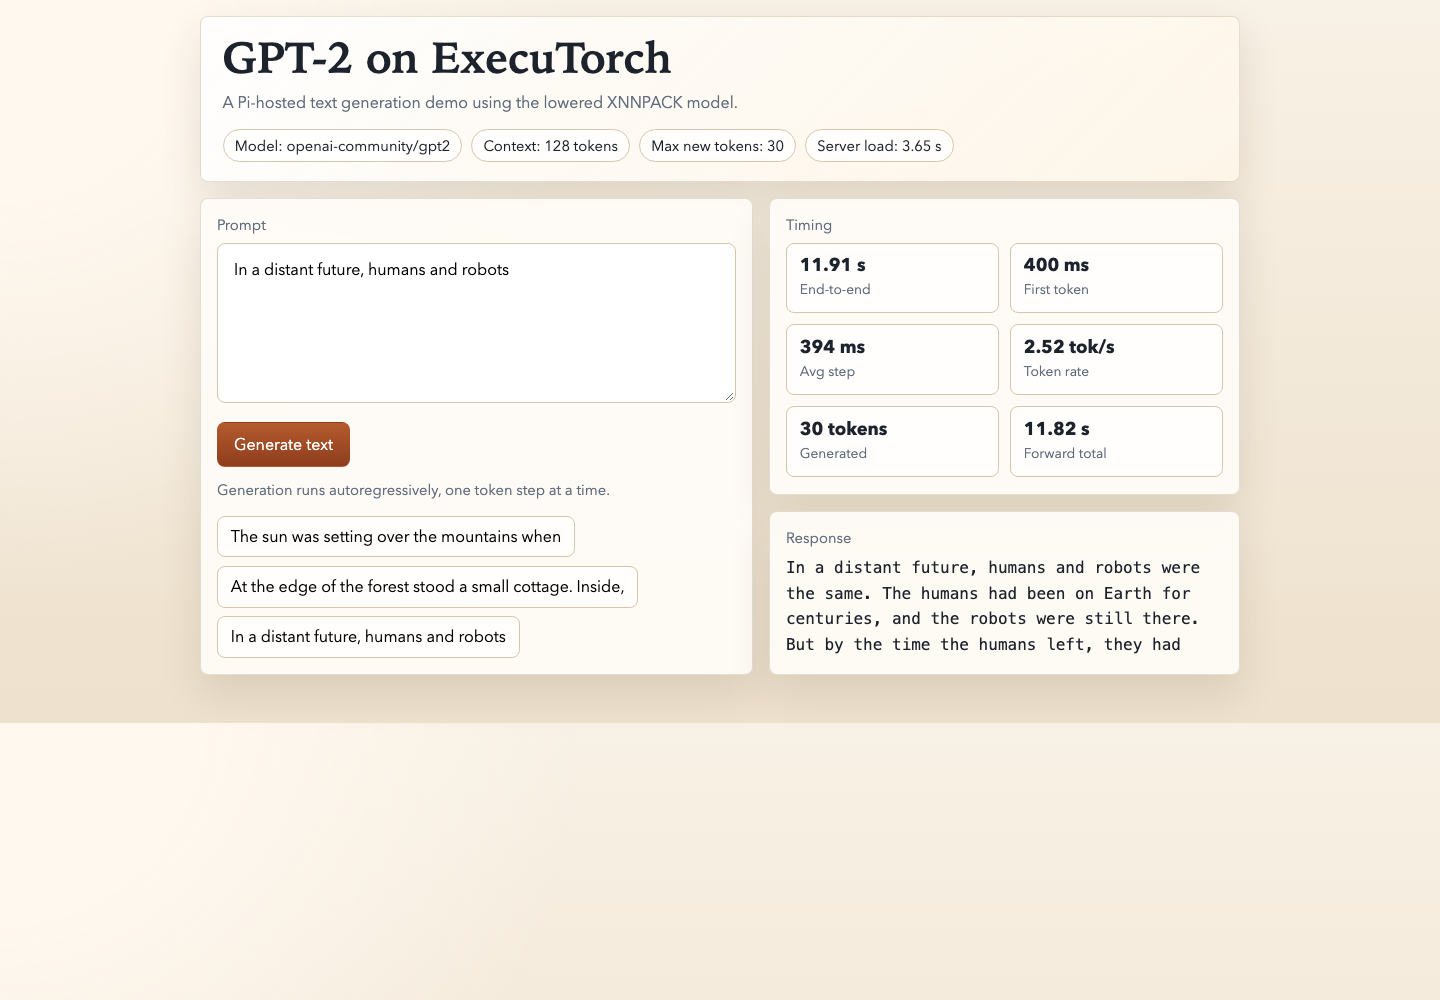This screenshot has width=1440, height=1000.
Task: Select the 'In a distant future' example button
Action: pyautogui.click(x=368, y=637)
